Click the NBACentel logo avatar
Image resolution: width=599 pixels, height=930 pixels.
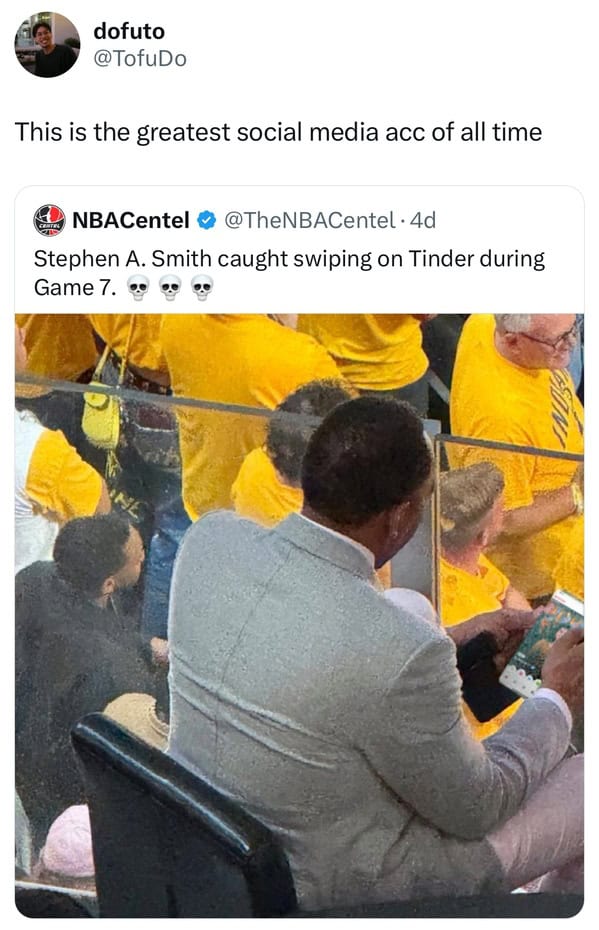click(49, 221)
